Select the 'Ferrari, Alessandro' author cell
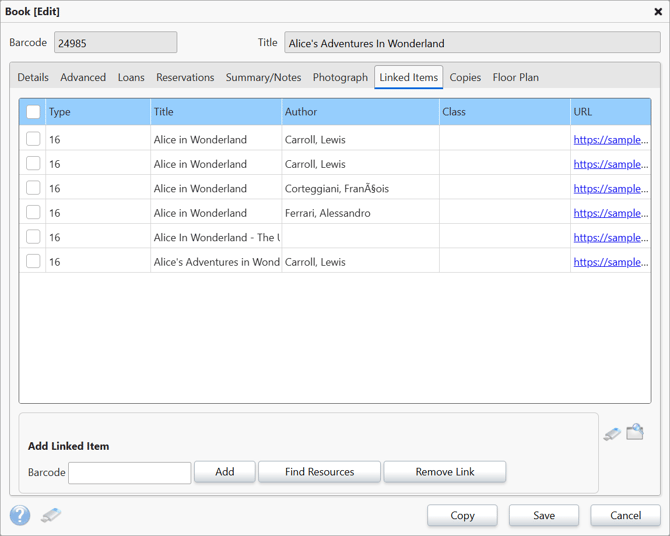670x536 pixels. (360, 213)
